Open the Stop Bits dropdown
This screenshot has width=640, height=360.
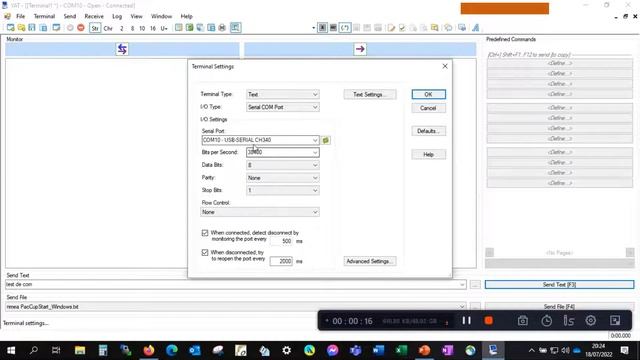(282, 190)
